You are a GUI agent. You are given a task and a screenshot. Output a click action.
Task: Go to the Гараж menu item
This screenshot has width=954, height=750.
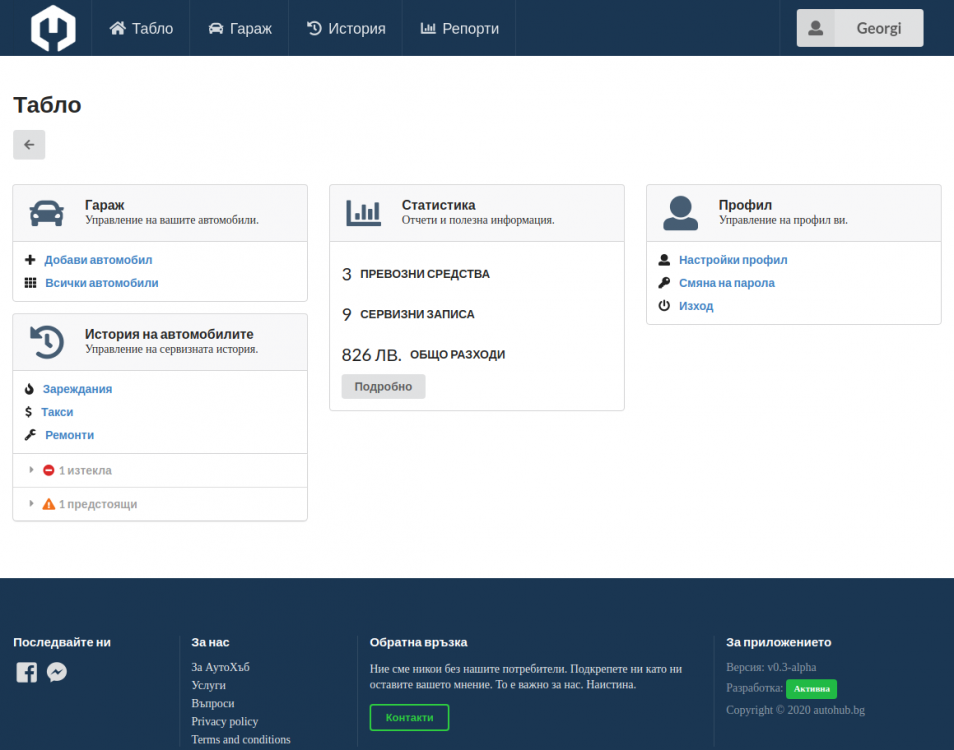click(x=240, y=28)
